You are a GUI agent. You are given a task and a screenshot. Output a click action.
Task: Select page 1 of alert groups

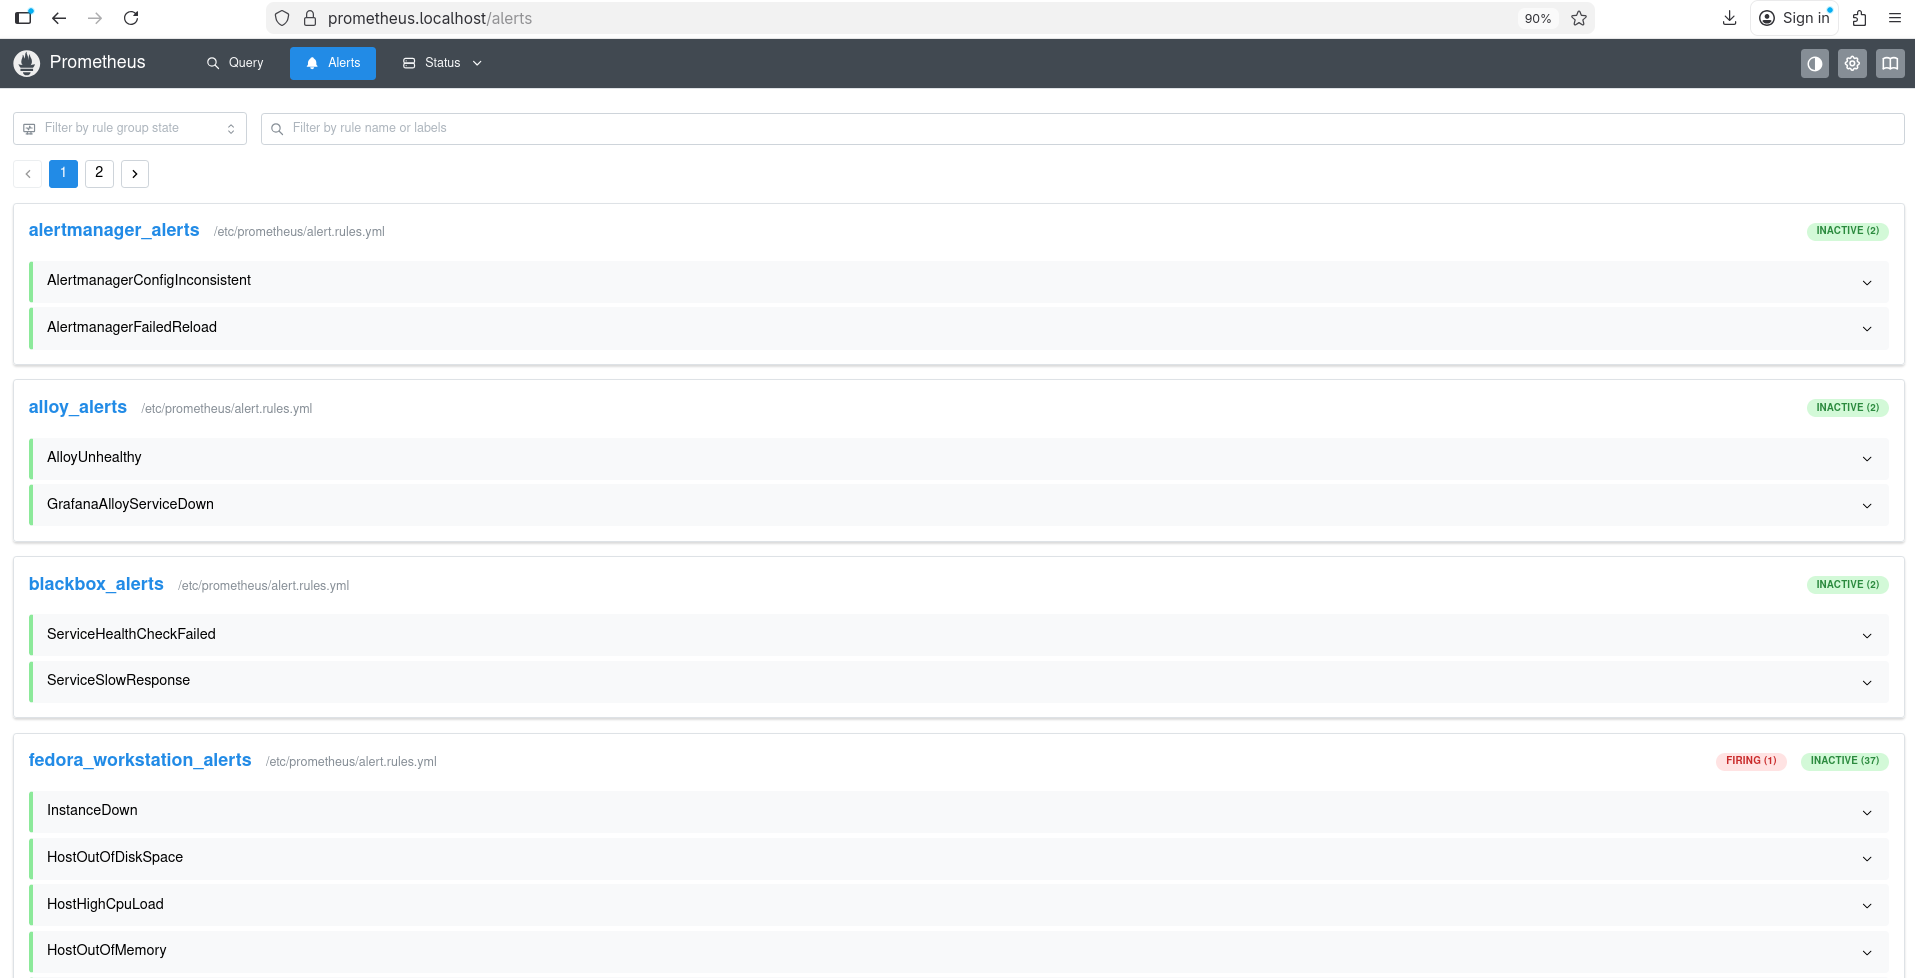(x=63, y=174)
